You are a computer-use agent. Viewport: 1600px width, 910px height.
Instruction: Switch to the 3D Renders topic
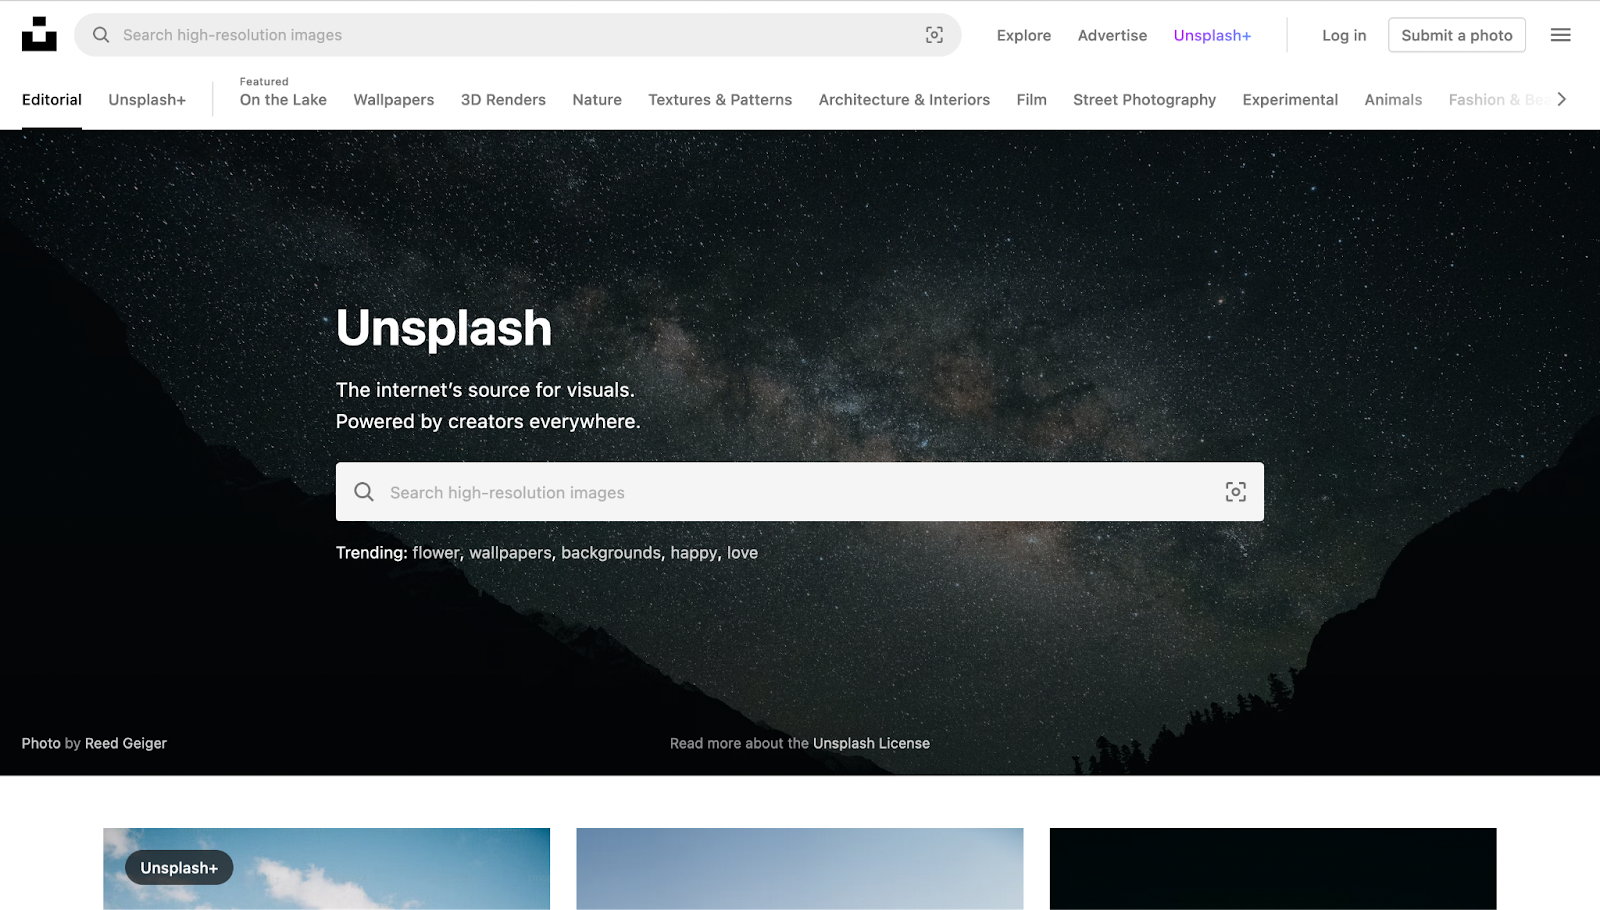pos(503,100)
